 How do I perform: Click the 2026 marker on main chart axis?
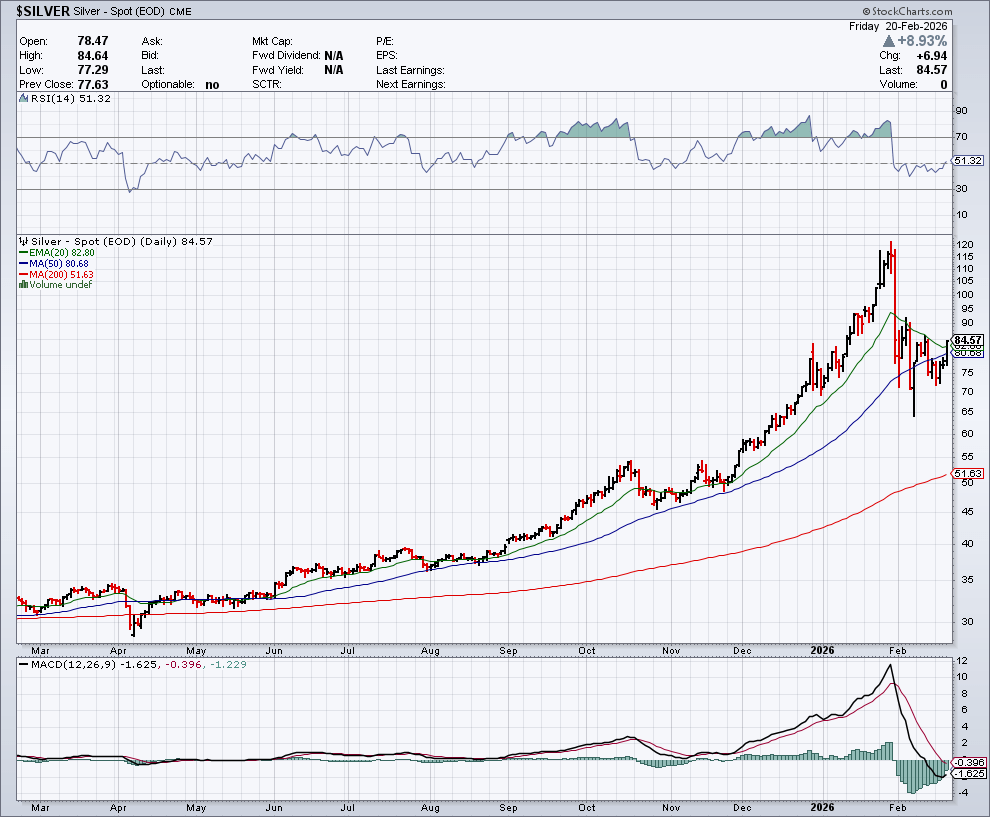(x=821, y=650)
